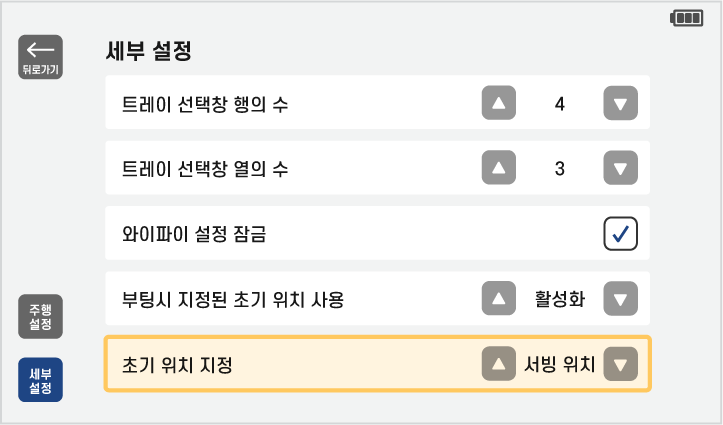This screenshot has height=425, width=723.
Task: Click the back arrow (뒤로가기) button
Action: click(x=40, y=57)
